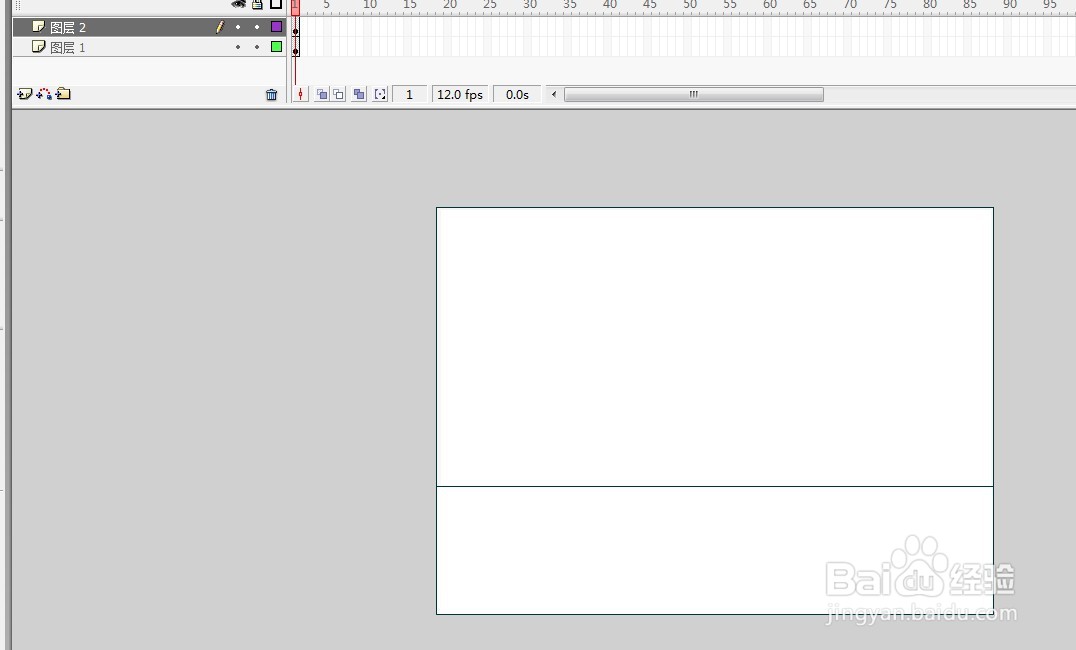Screen dimensions: 1076x650
Task: Open Modify Onion Markers menu
Action: (x=380, y=95)
